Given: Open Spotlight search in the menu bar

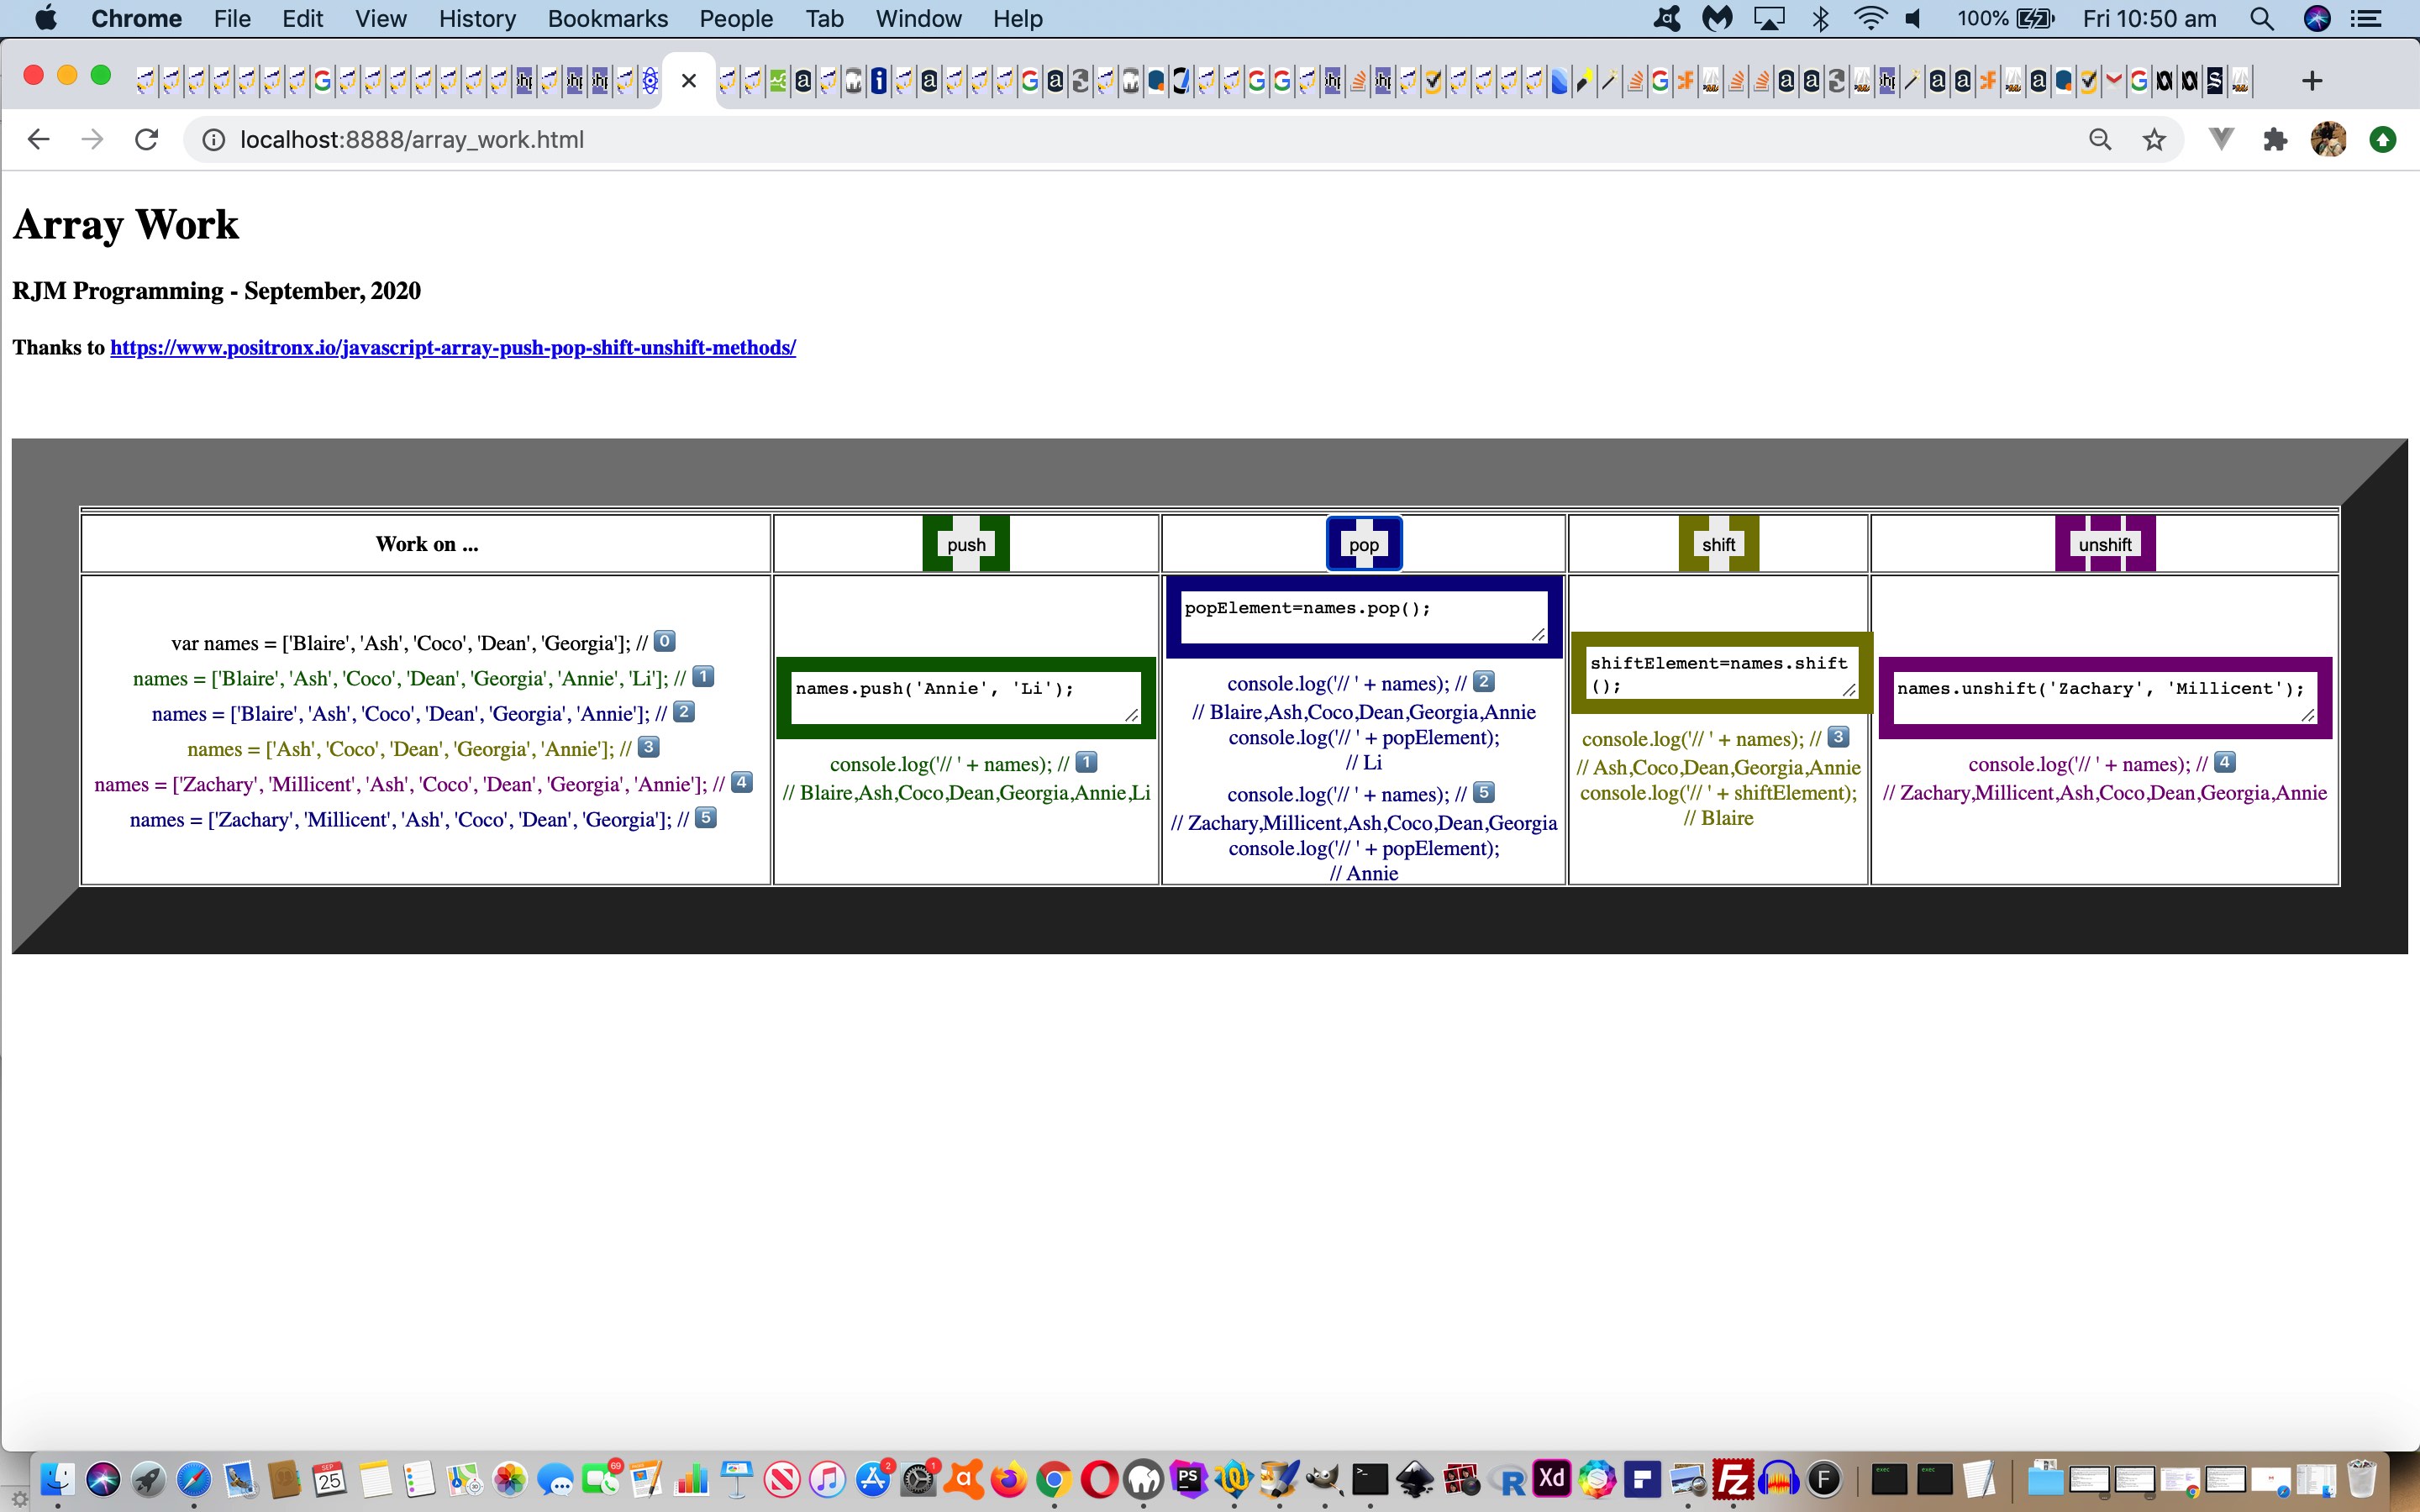Looking at the screenshot, I should 2262,19.
